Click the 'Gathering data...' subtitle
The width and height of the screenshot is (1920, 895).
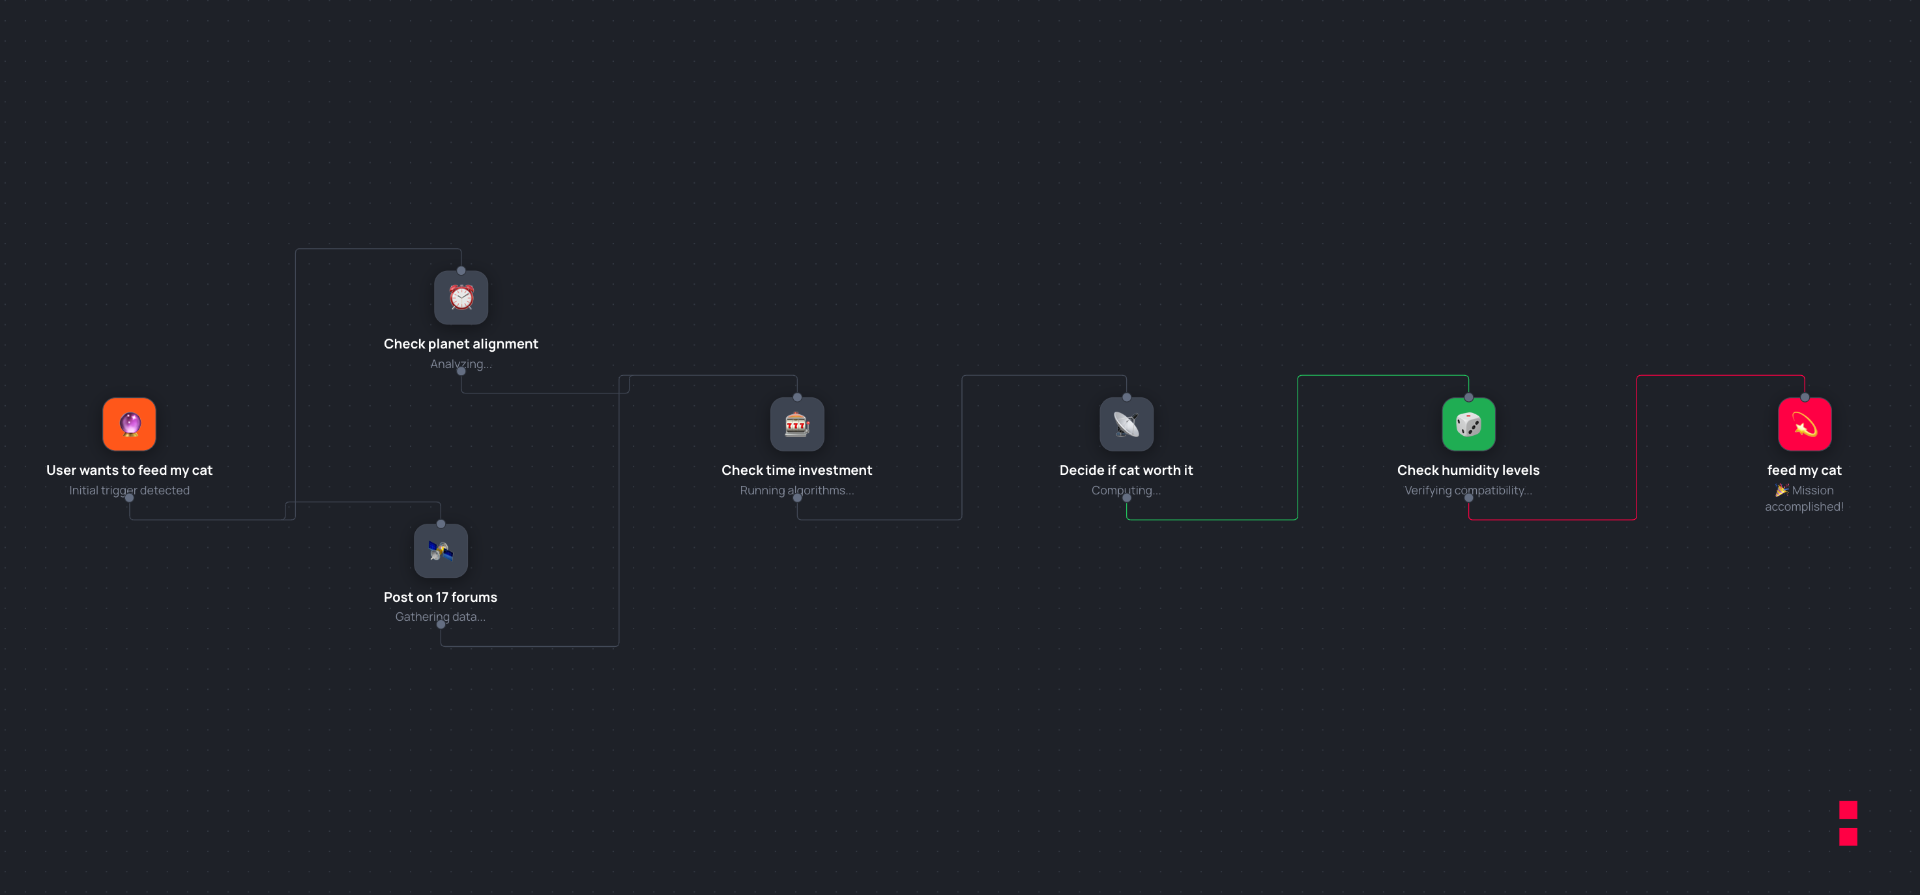pos(441,617)
